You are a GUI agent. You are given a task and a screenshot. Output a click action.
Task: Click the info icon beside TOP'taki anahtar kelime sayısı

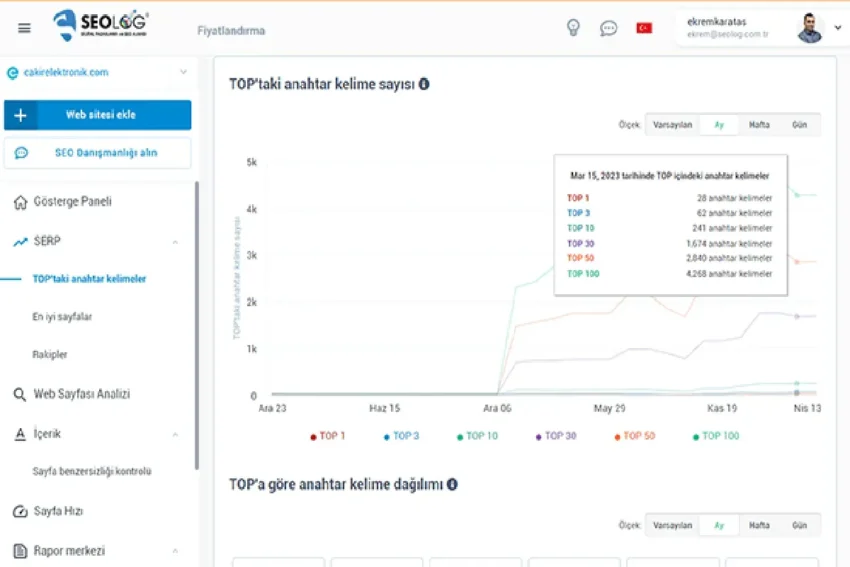tap(424, 85)
